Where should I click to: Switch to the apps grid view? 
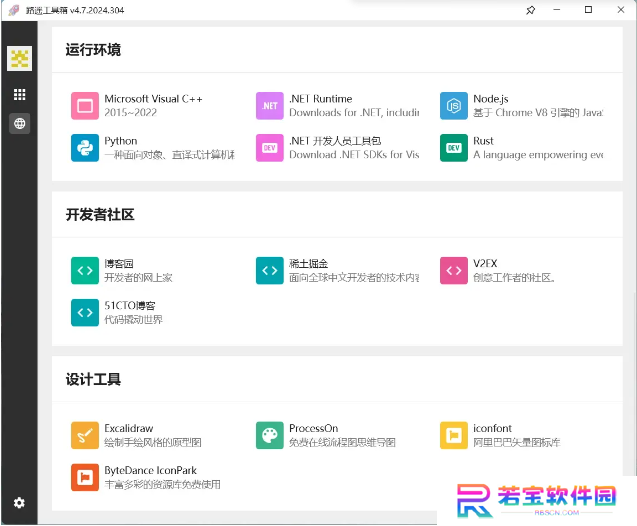point(20,94)
